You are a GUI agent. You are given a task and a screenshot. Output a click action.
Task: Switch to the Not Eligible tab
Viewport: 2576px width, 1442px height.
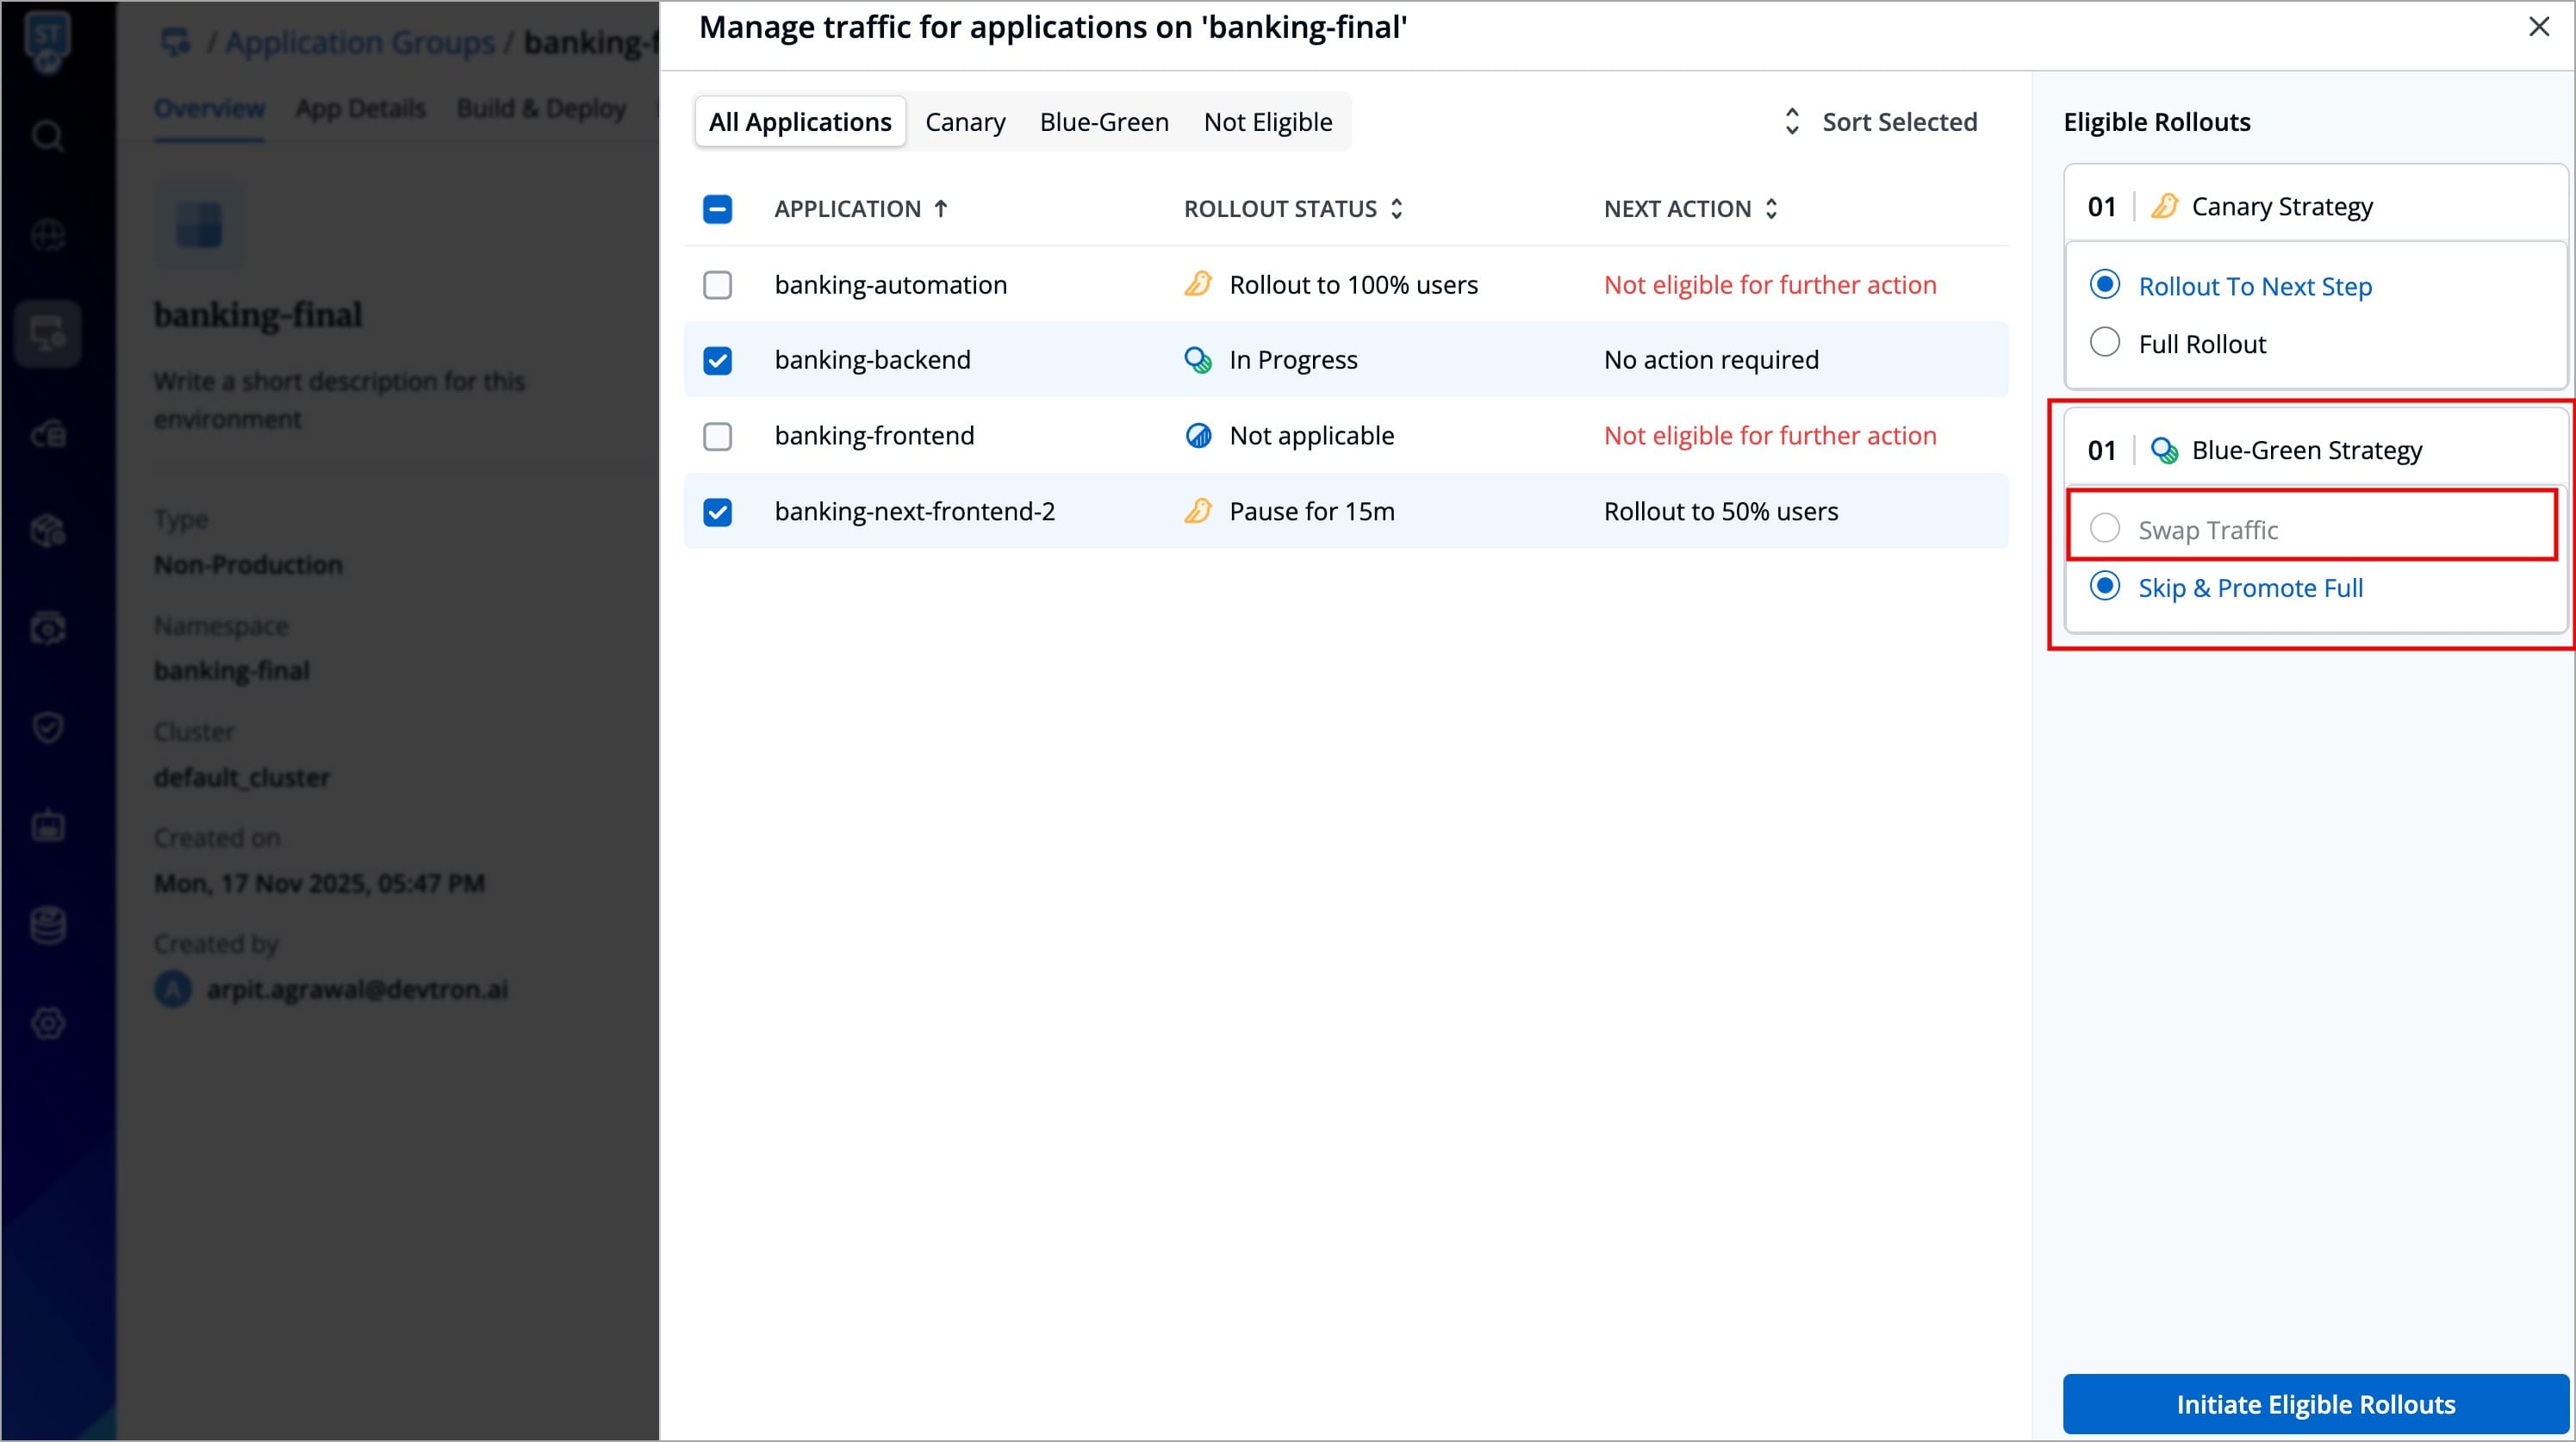tap(1267, 122)
